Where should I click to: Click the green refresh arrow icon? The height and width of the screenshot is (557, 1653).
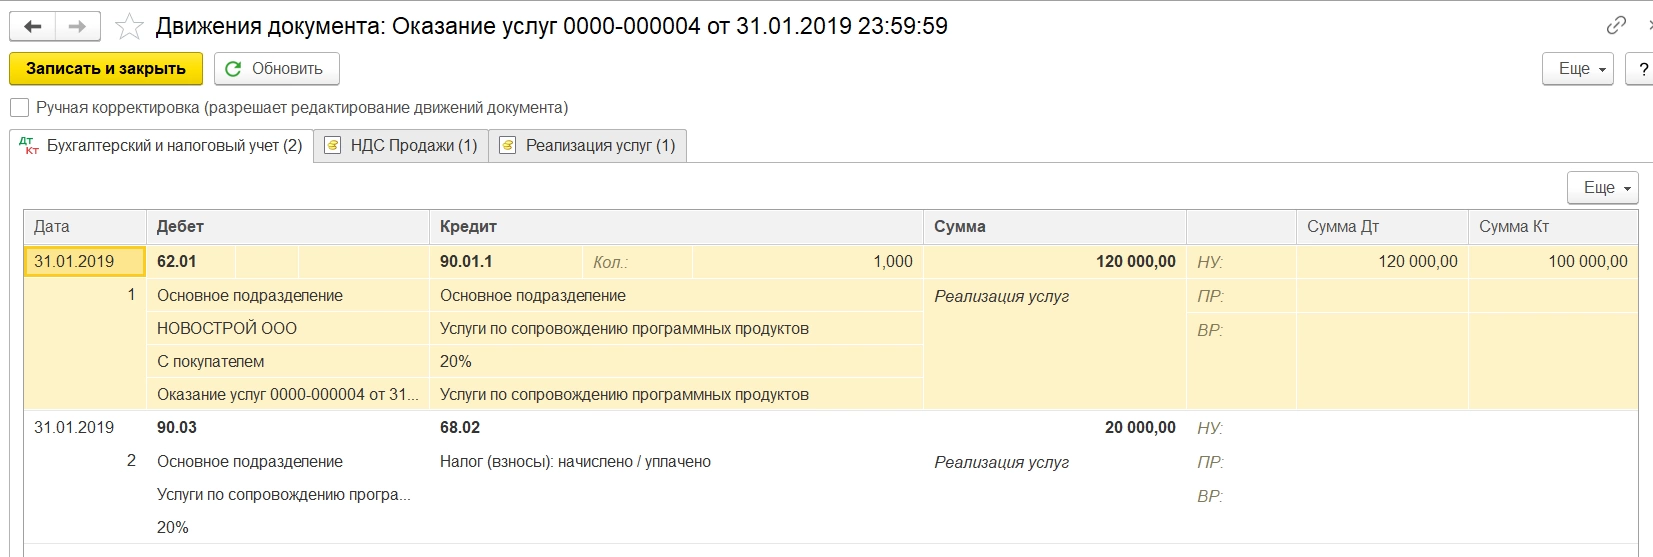(x=233, y=69)
